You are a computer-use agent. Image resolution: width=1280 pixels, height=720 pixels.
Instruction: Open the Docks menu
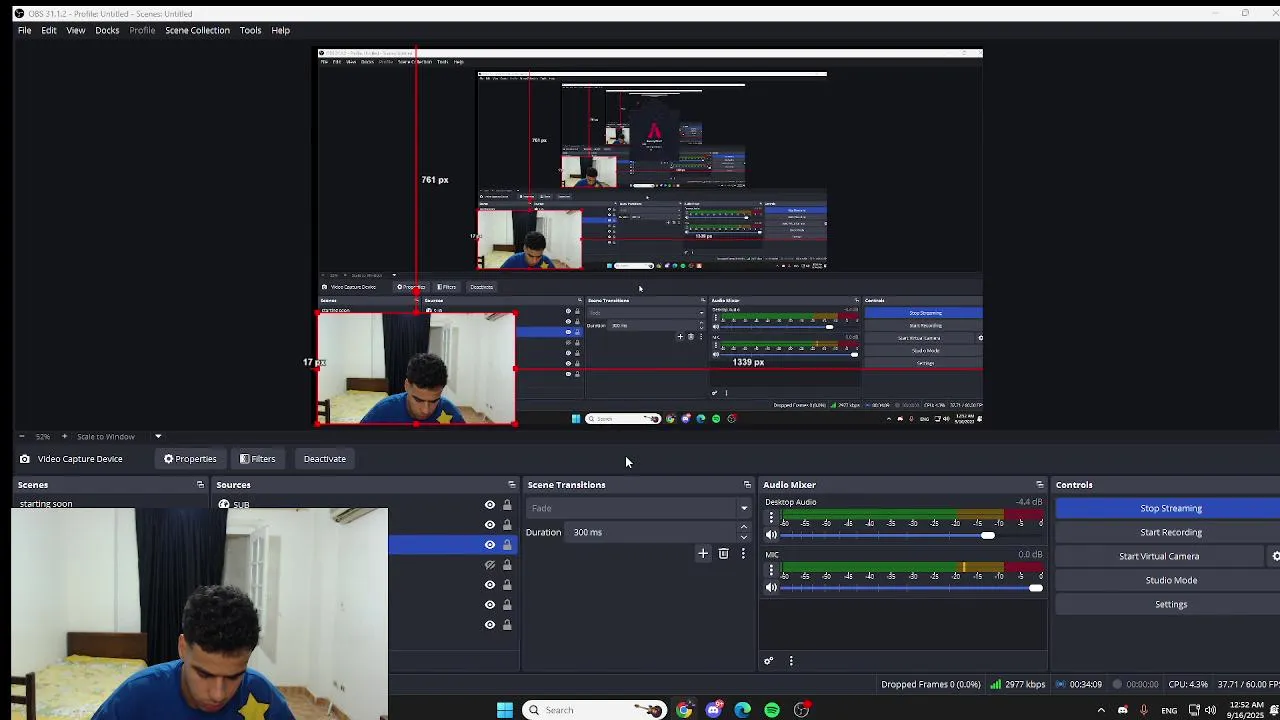tap(107, 30)
